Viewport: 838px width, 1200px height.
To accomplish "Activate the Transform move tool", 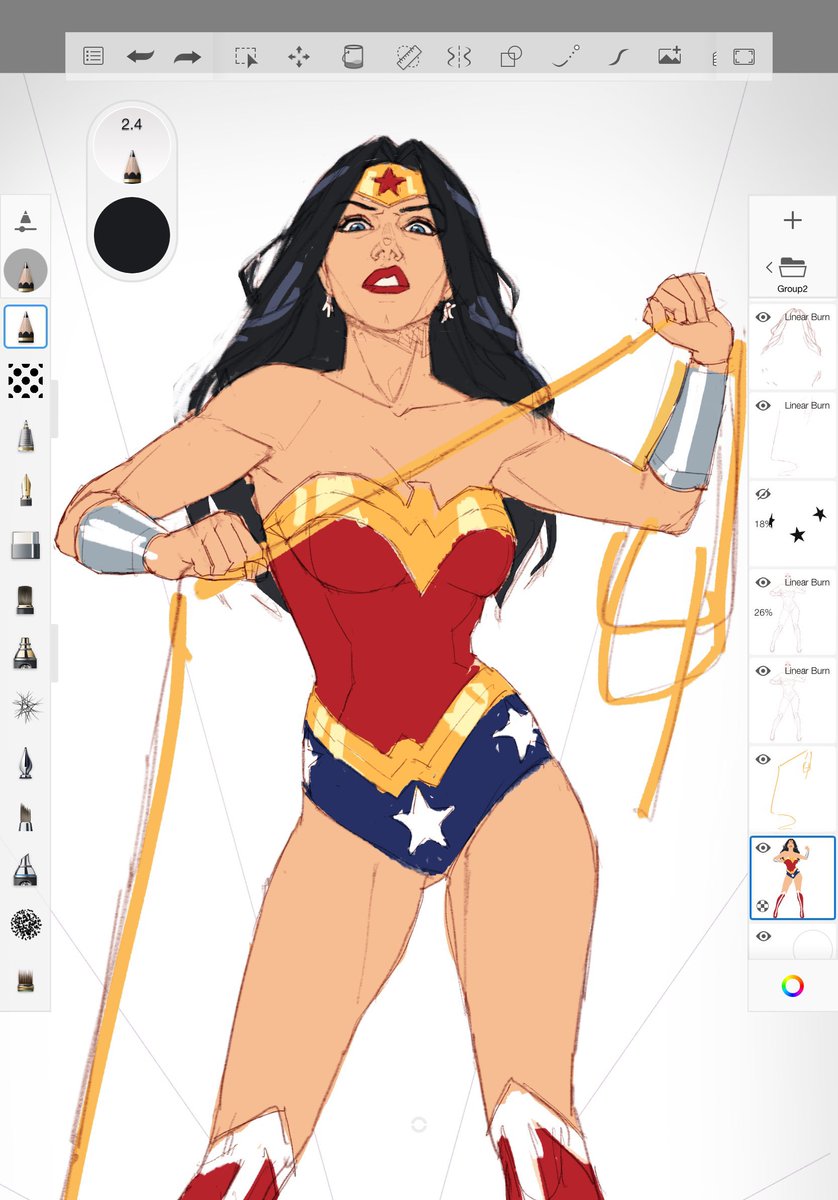I will pyautogui.click(x=299, y=56).
